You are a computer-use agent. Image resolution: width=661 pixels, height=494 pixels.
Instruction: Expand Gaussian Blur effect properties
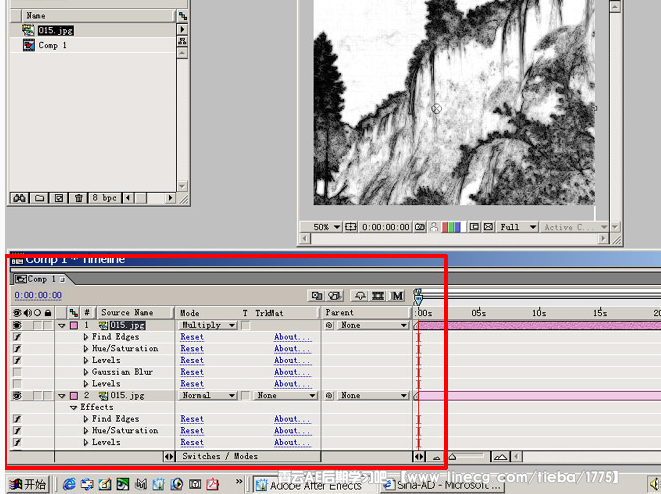[86, 372]
